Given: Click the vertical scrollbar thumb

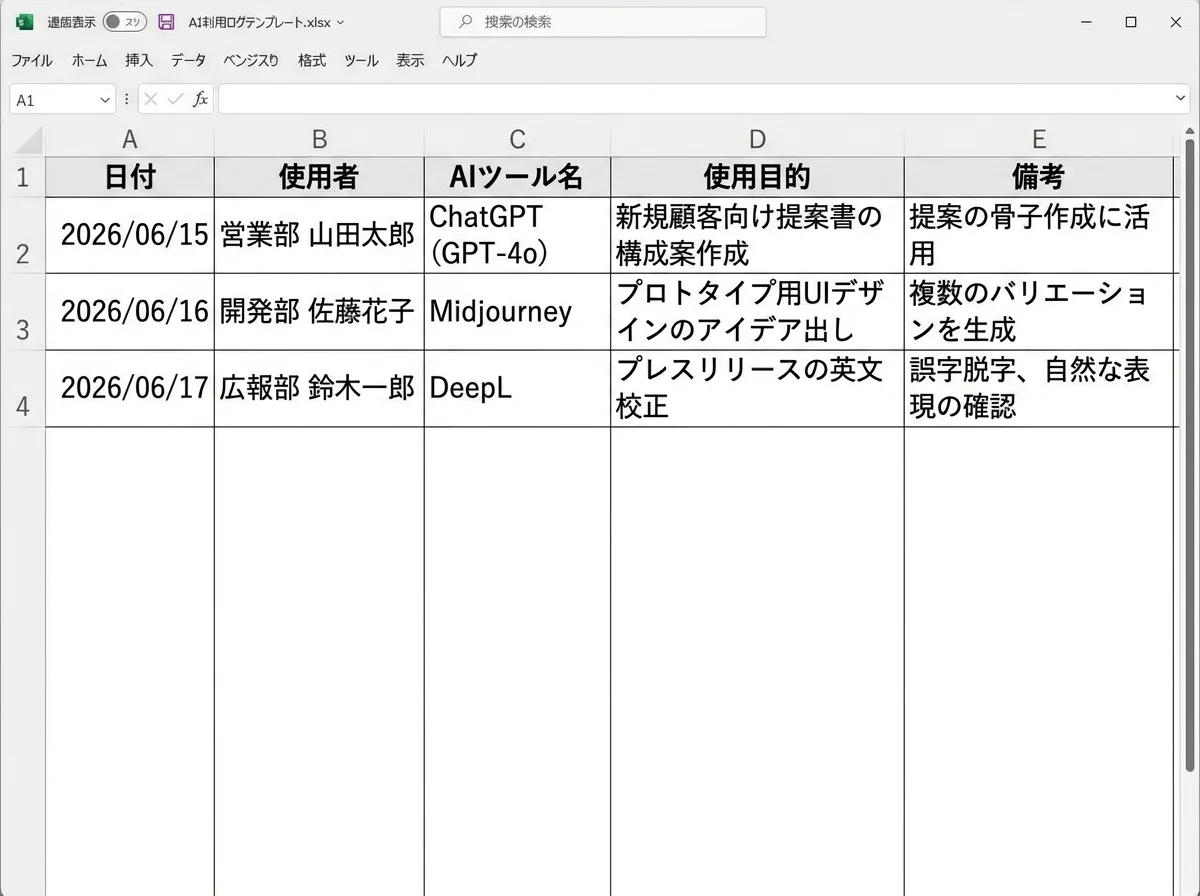Looking at the screenshot, I should [1190, 455].
